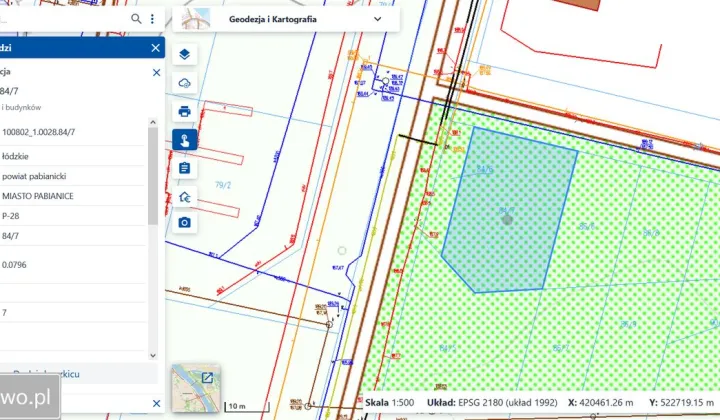The height and width of the screenshot is (420, 720).
Task: Click the Skala 1:500 scale readout
Action: [389, 403]
